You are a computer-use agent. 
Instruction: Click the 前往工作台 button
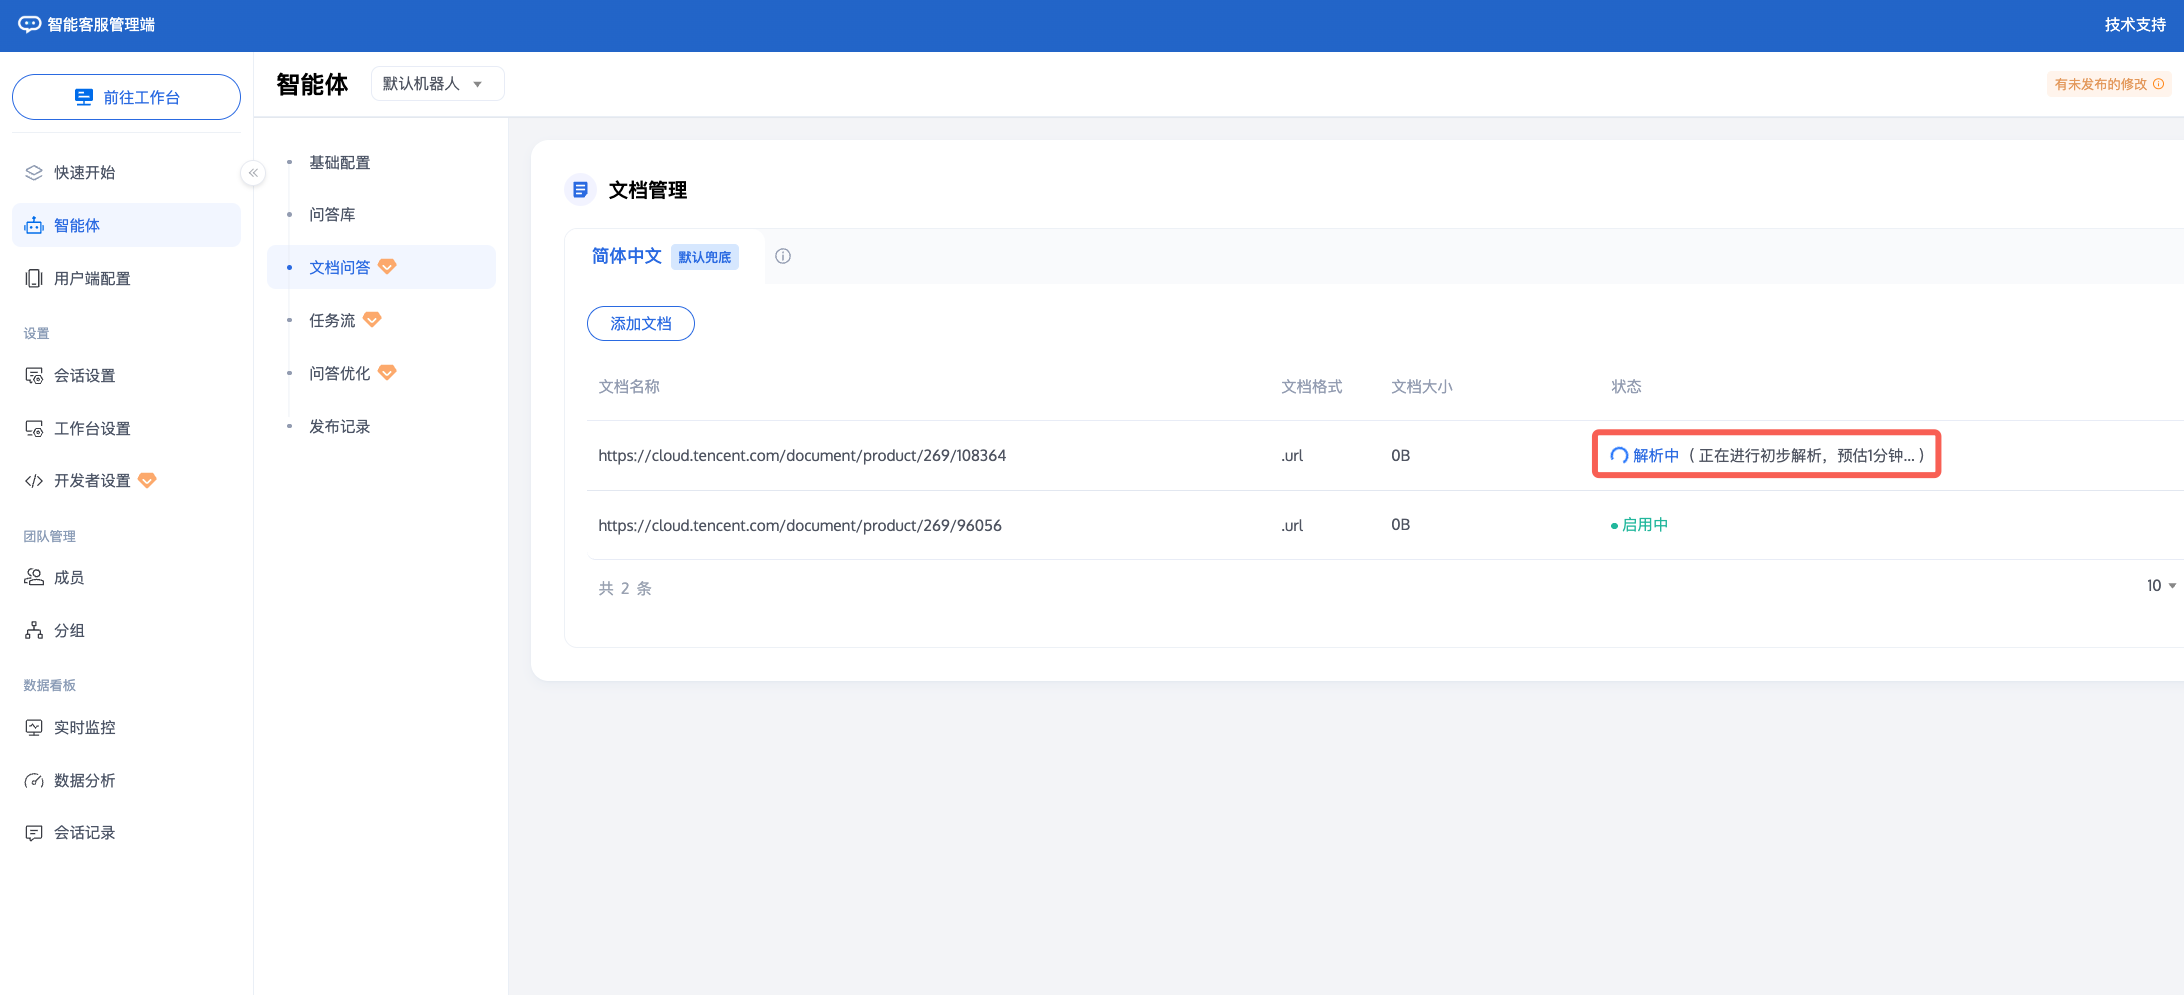126,97
